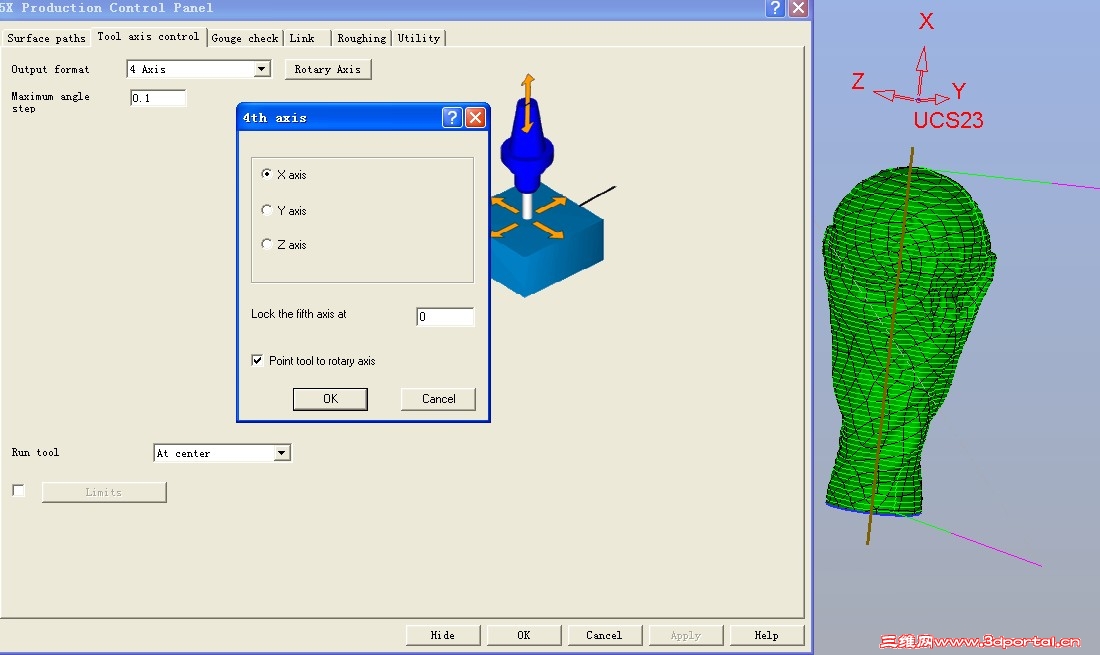Click the tool axis illustration image

coord(552,186)
